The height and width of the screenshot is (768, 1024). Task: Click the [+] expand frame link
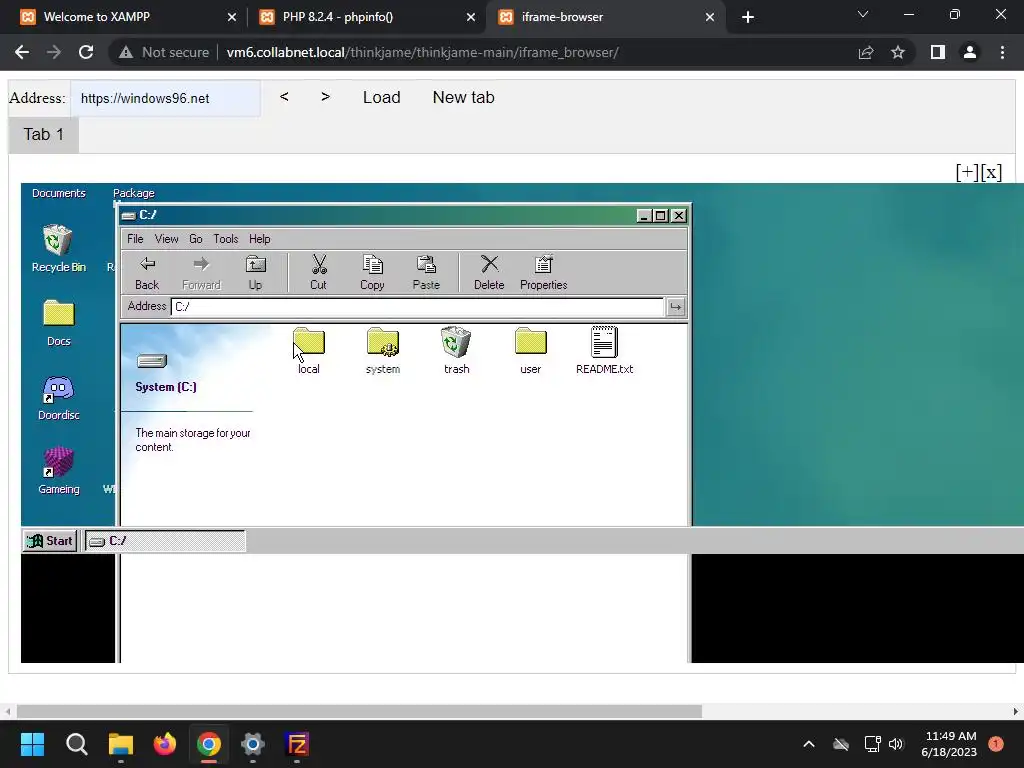coord(967,172)
